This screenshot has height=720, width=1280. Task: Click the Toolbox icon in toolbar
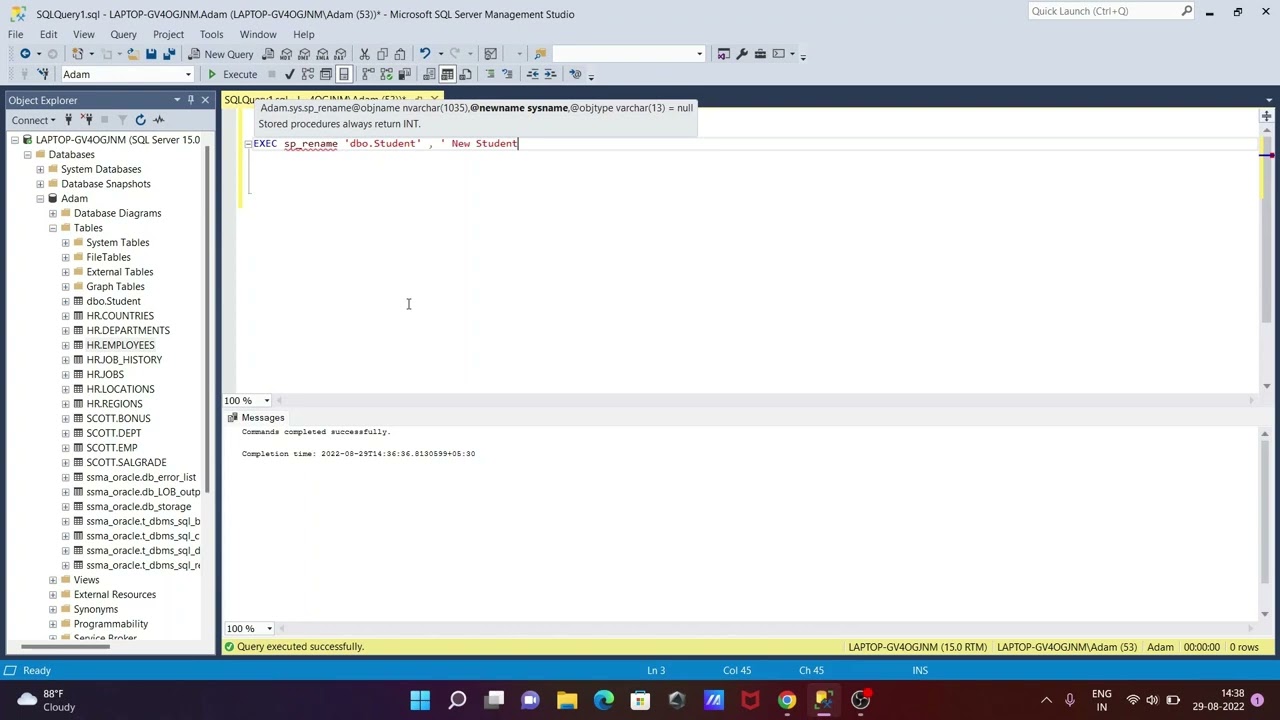[x=760, y=54]
